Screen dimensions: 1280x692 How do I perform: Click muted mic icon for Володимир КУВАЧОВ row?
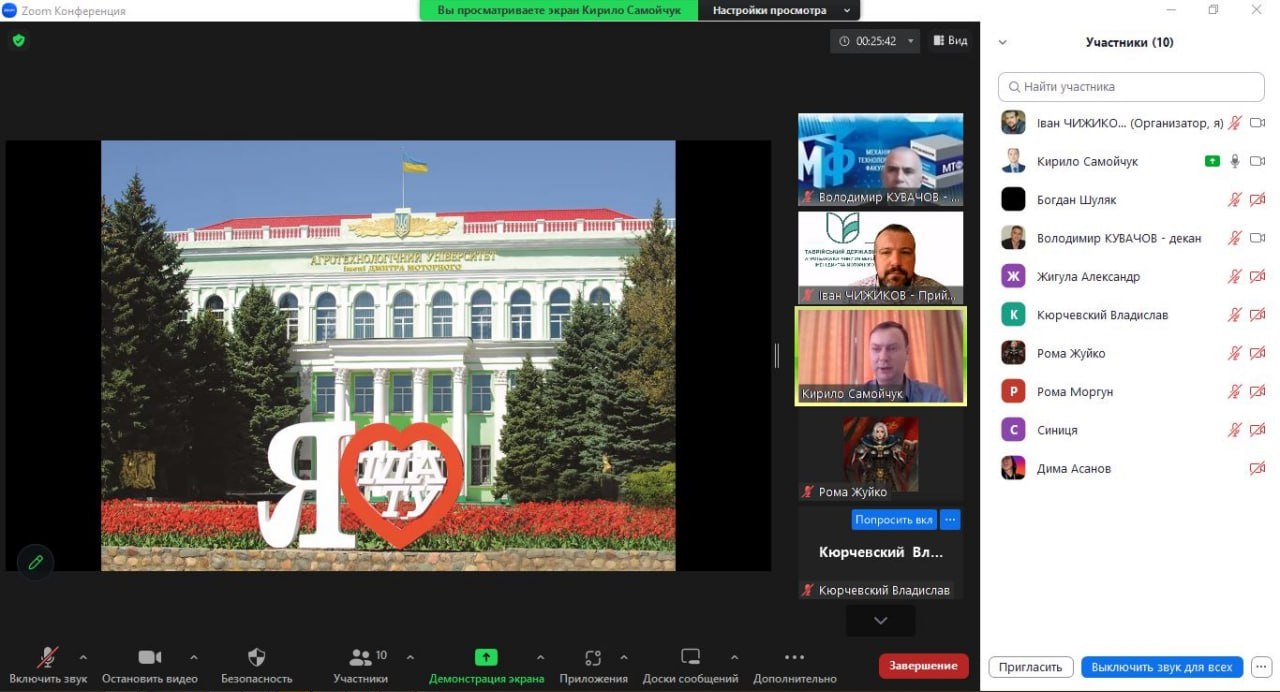point(1235,238)
